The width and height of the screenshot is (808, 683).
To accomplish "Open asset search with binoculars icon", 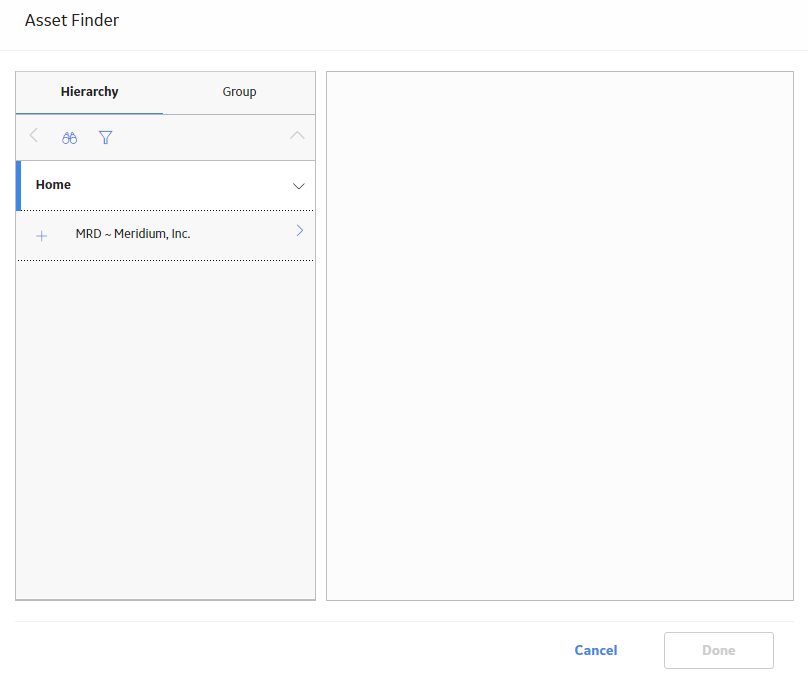I will pos(70,138).
